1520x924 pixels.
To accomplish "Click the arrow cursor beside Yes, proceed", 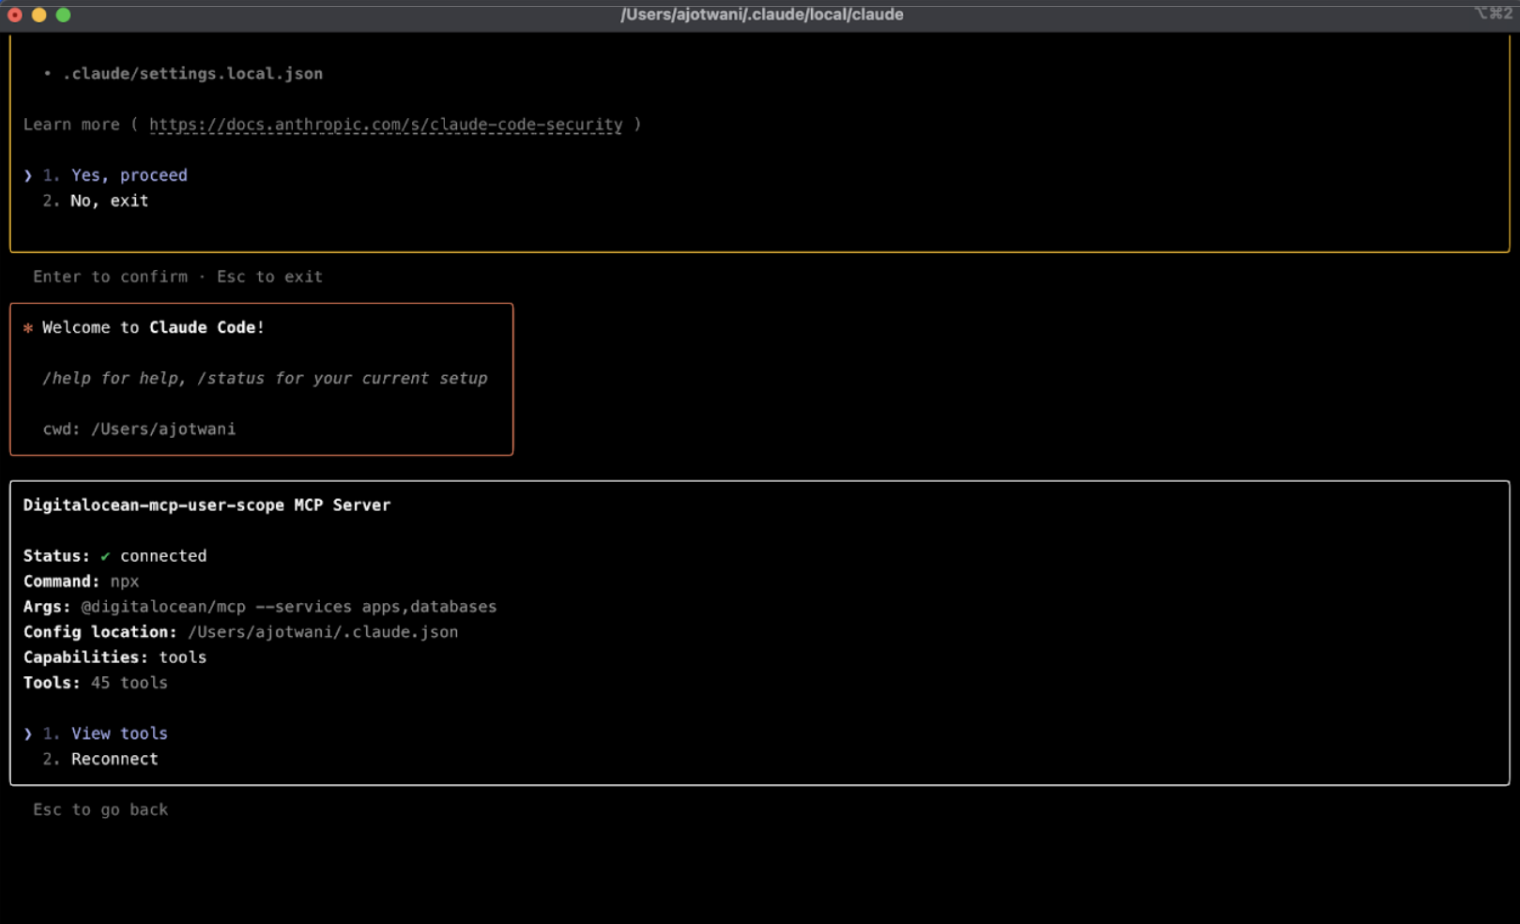I will (x=28, y=176).
